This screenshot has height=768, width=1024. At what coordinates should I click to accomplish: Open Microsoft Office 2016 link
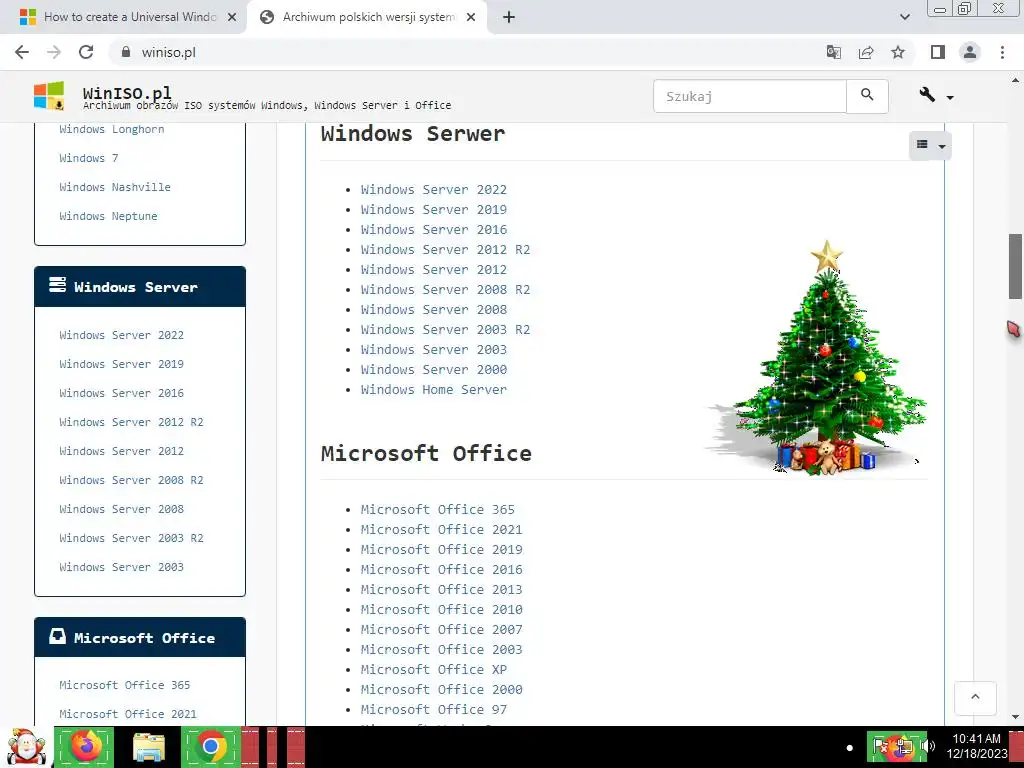pyautogui.click(x=441, y=569)
